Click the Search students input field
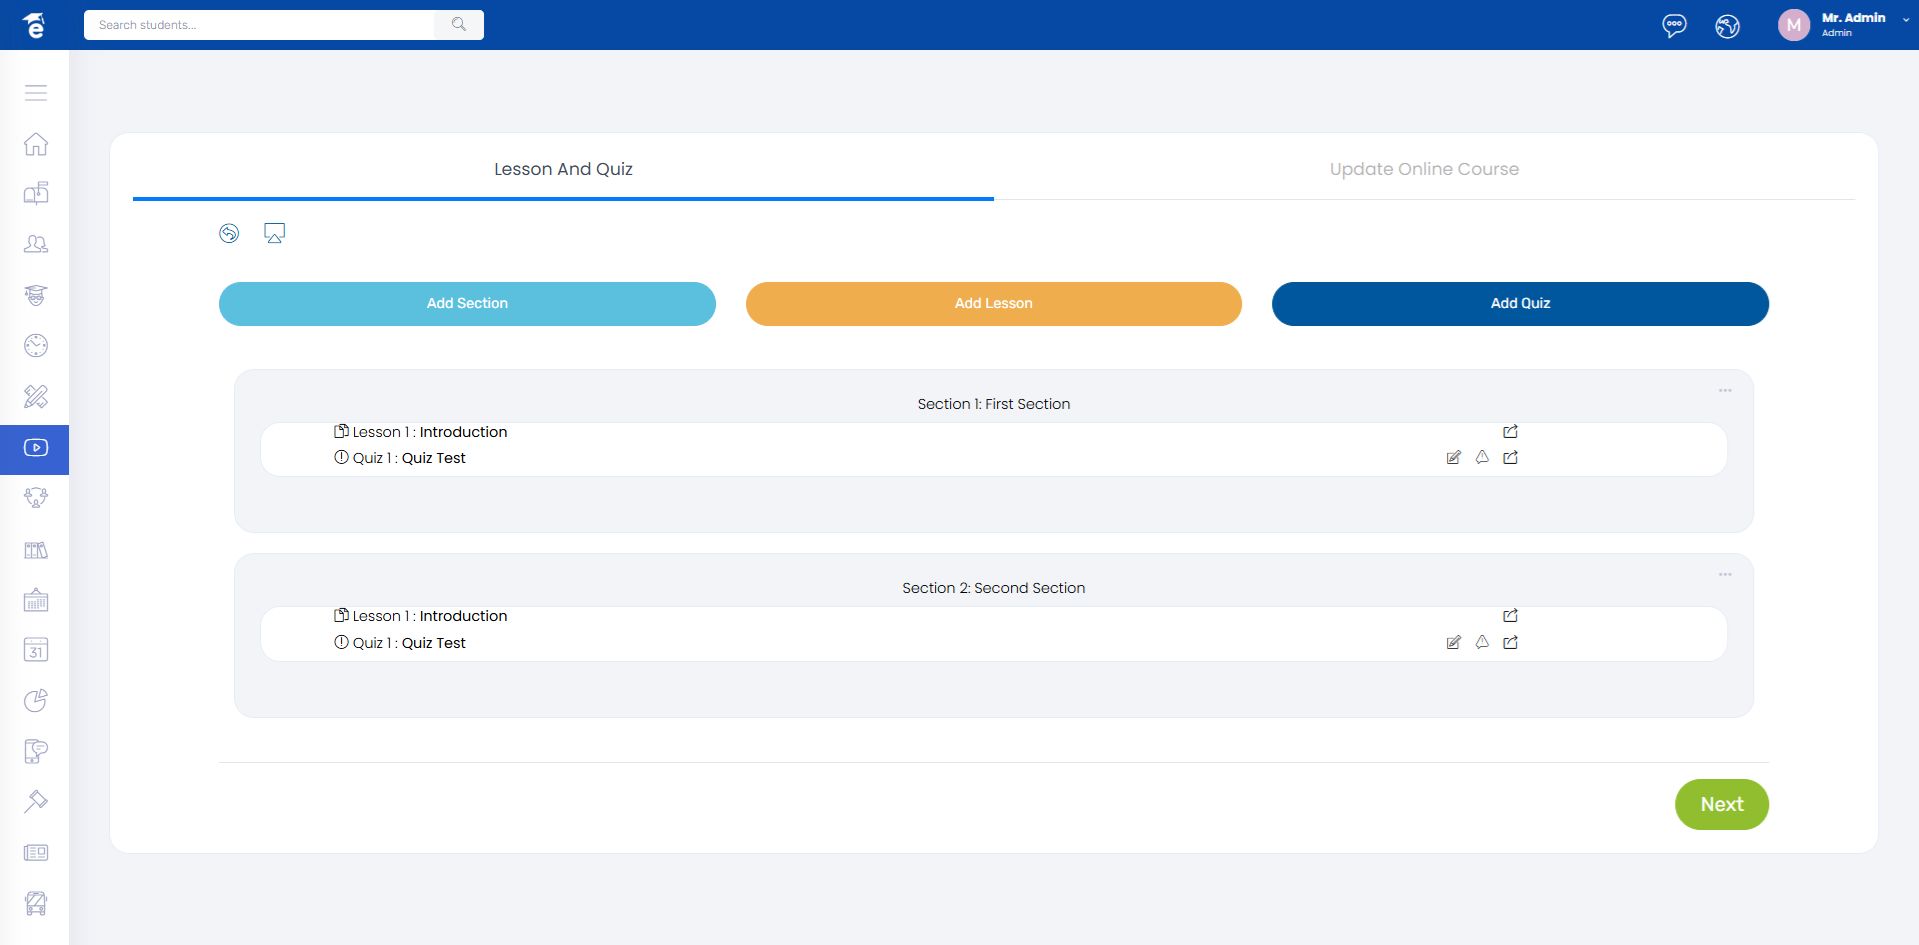The image size is (1919, 945). (x=260, y=25)
